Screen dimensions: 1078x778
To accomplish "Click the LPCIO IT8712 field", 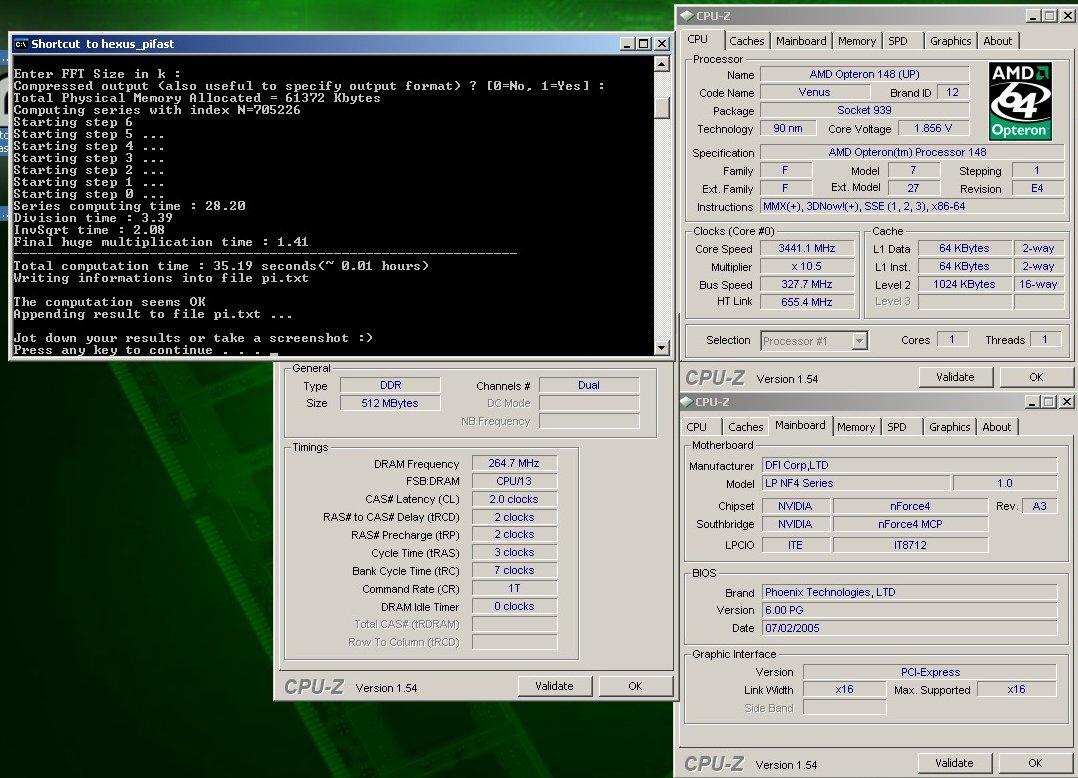I will (910, 545).
